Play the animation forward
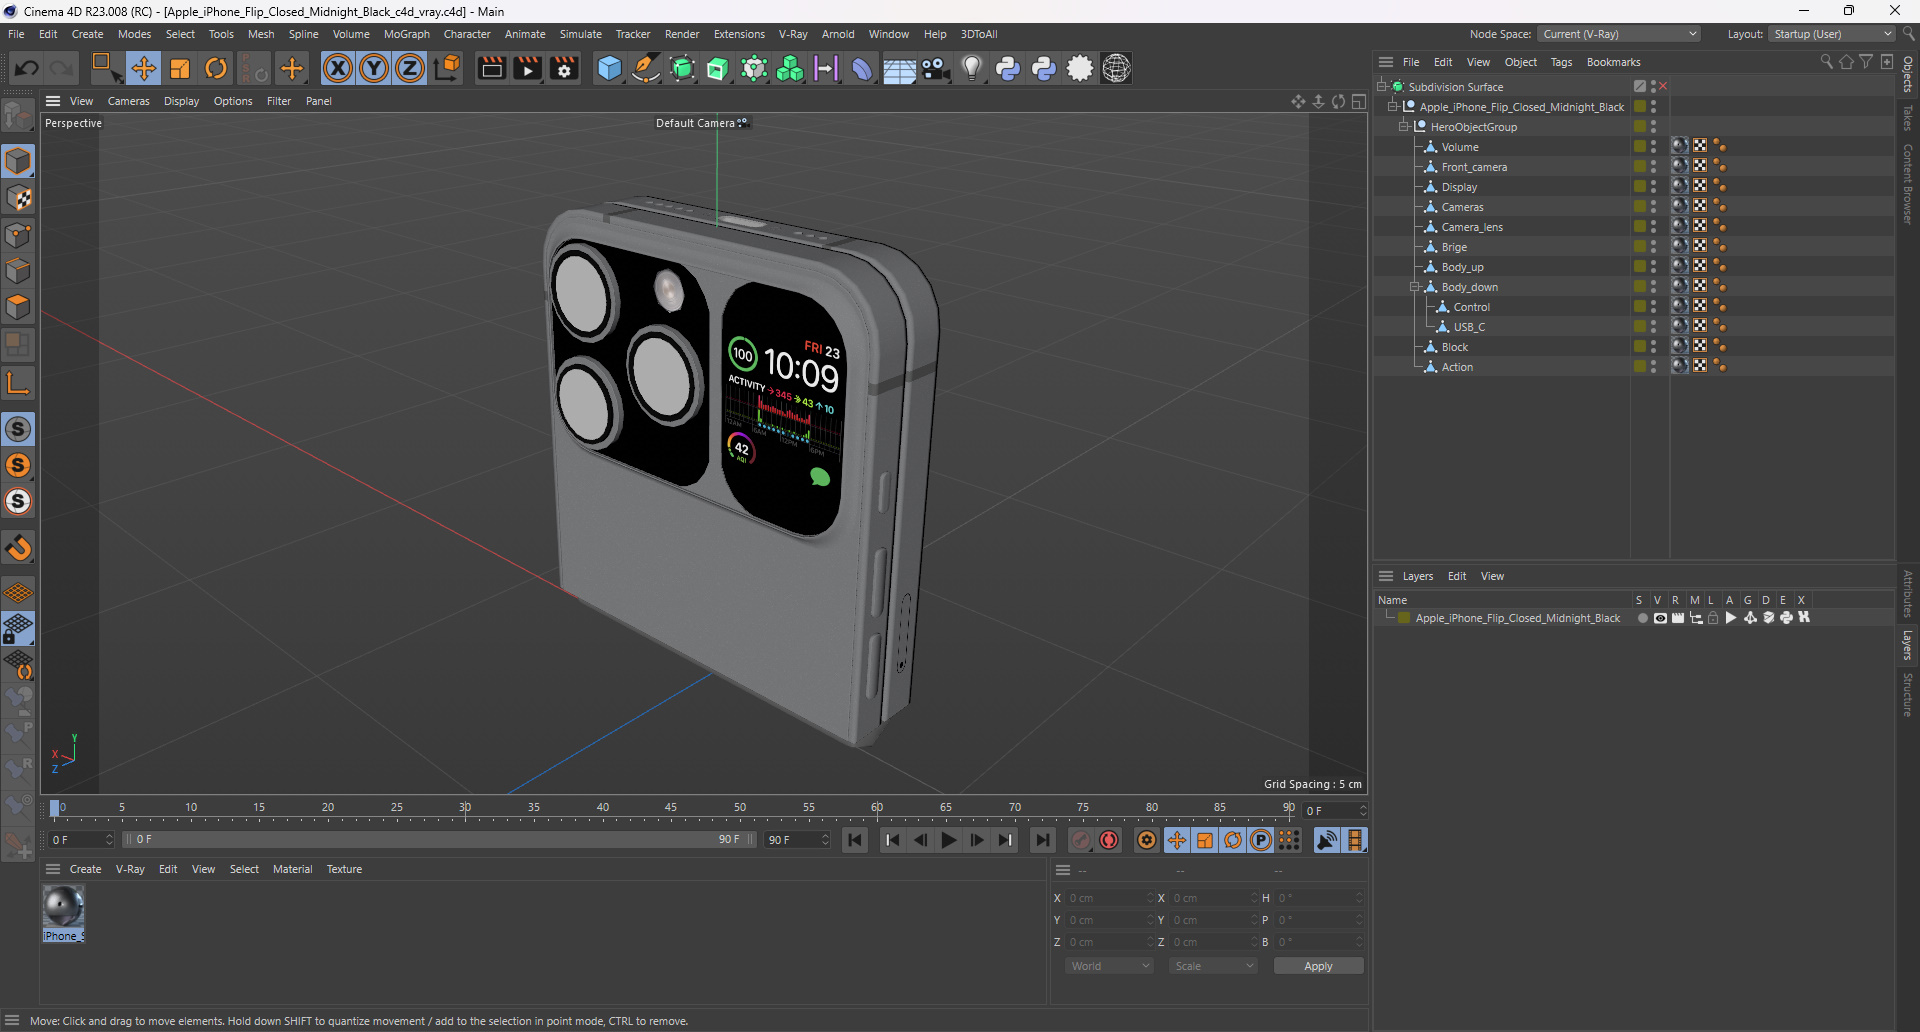Screen dimensions: 1920x1032 [949, 840]
